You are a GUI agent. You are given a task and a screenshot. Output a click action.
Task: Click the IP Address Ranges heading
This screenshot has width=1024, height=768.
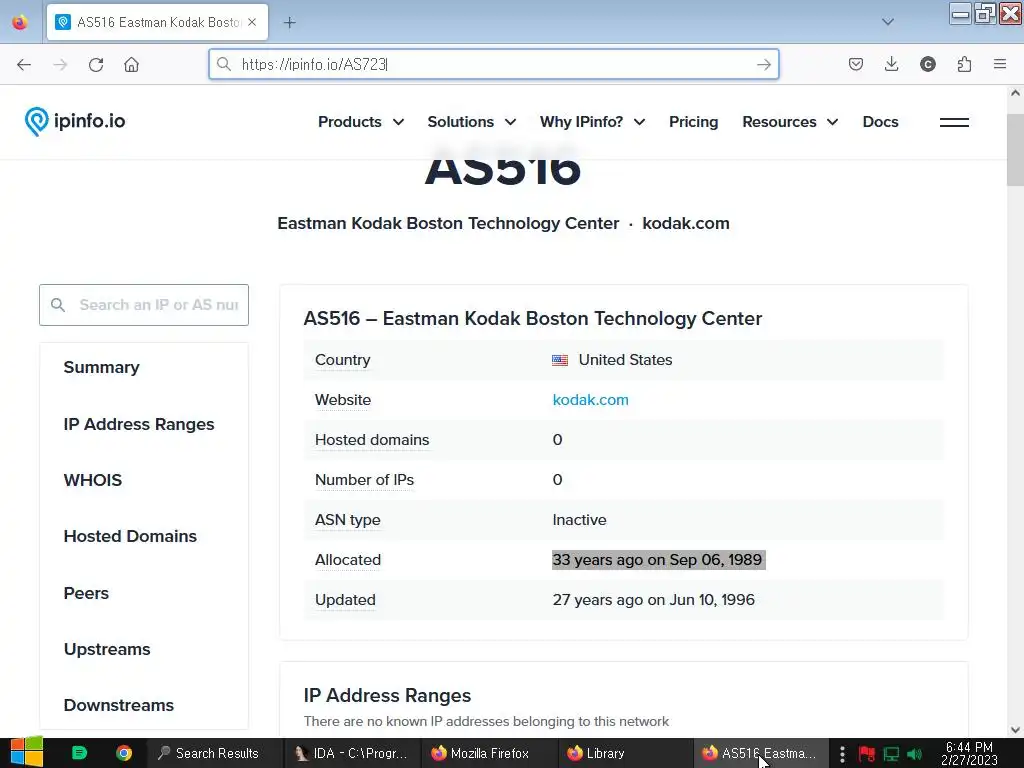pyautogui.click(x=387, y=696)
